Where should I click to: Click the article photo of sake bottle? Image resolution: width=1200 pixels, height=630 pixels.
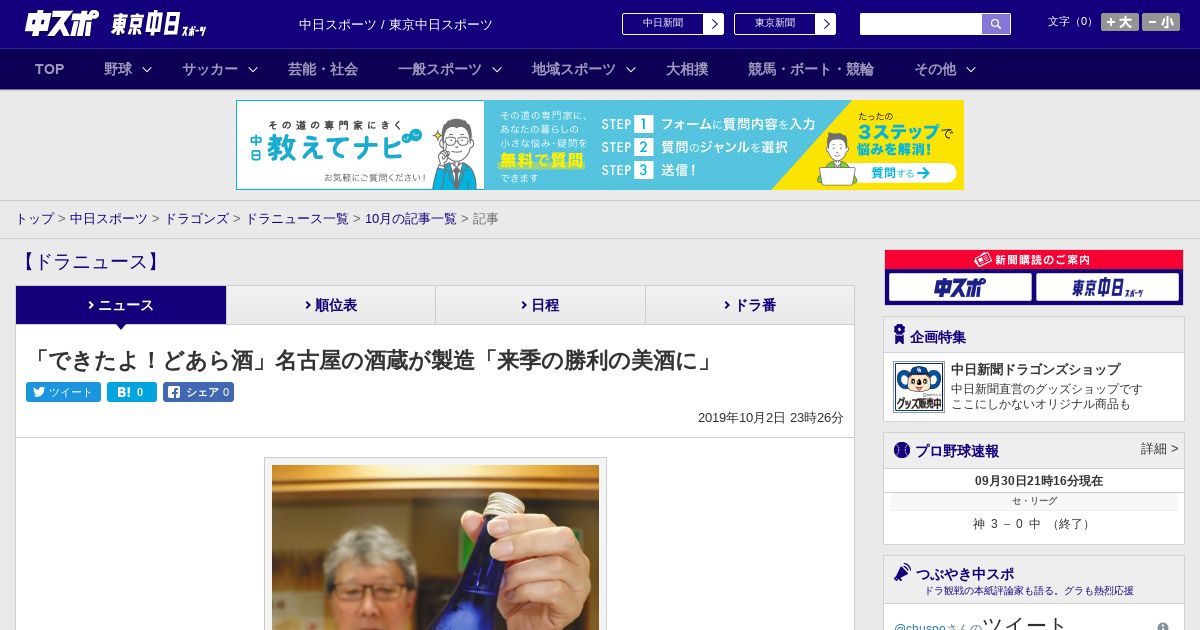coord(435,547)
